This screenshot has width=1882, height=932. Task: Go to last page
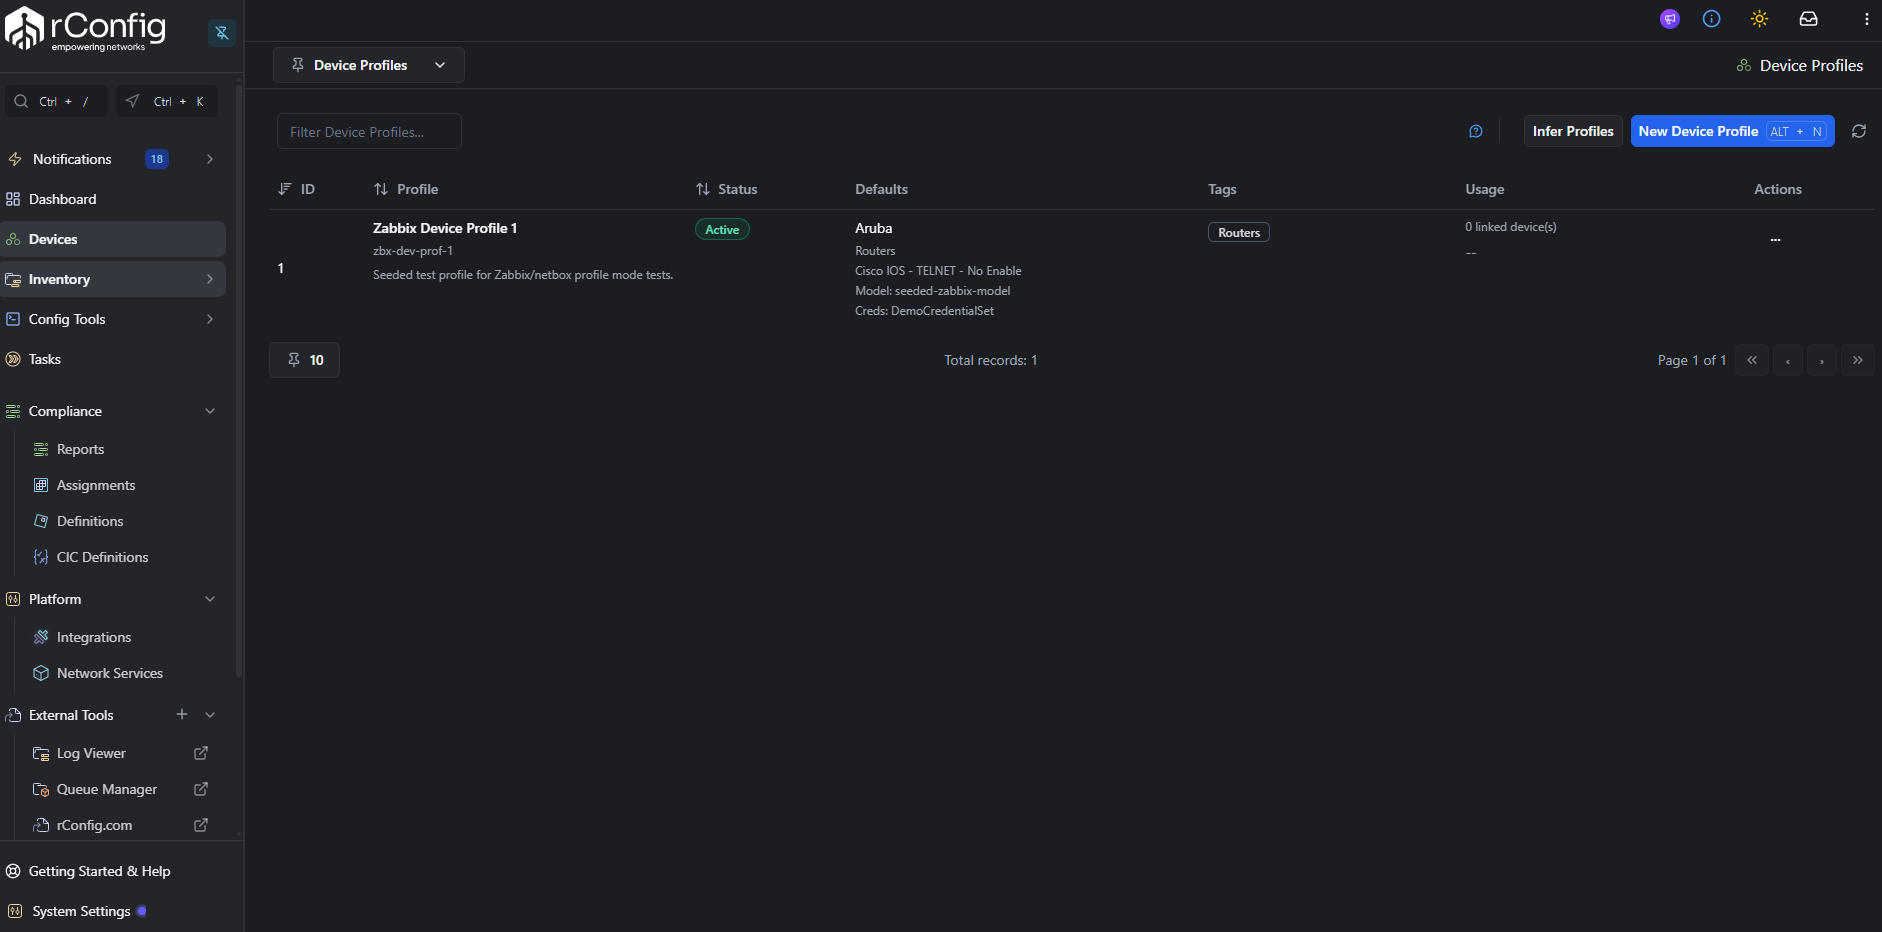[1858, 360]
